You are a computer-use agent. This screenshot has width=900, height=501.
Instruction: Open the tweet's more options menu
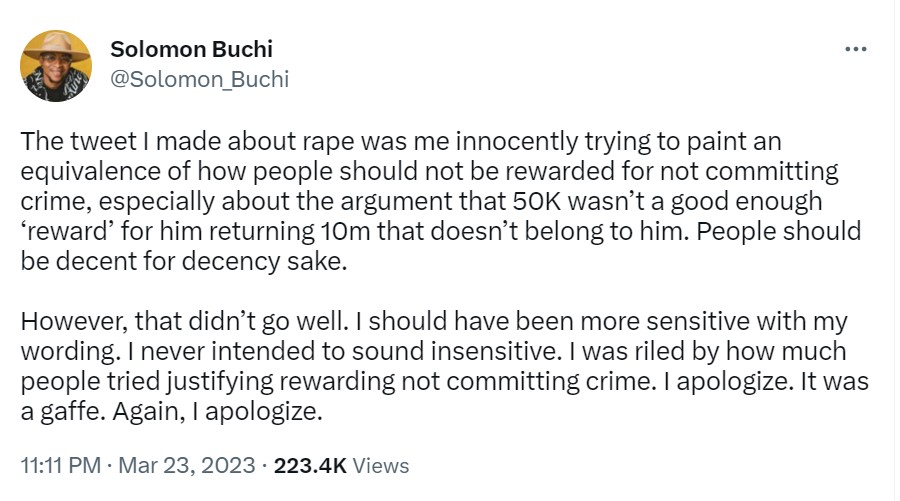[856, 49]
